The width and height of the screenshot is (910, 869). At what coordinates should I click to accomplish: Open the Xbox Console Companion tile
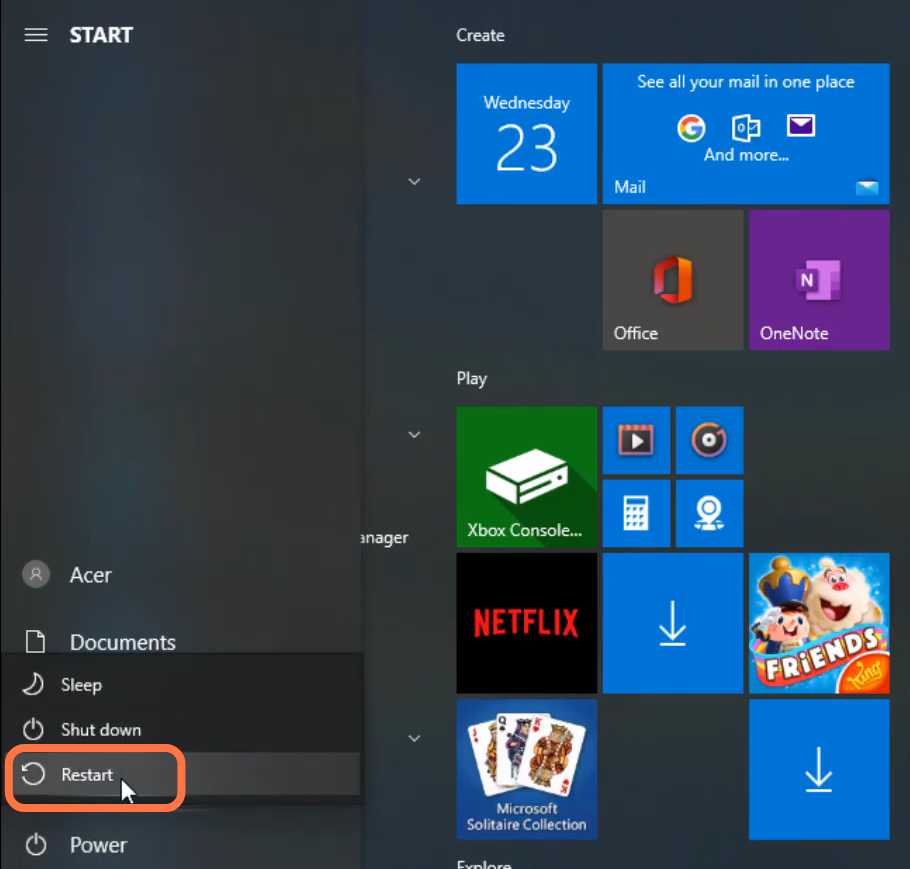(526, 477)
